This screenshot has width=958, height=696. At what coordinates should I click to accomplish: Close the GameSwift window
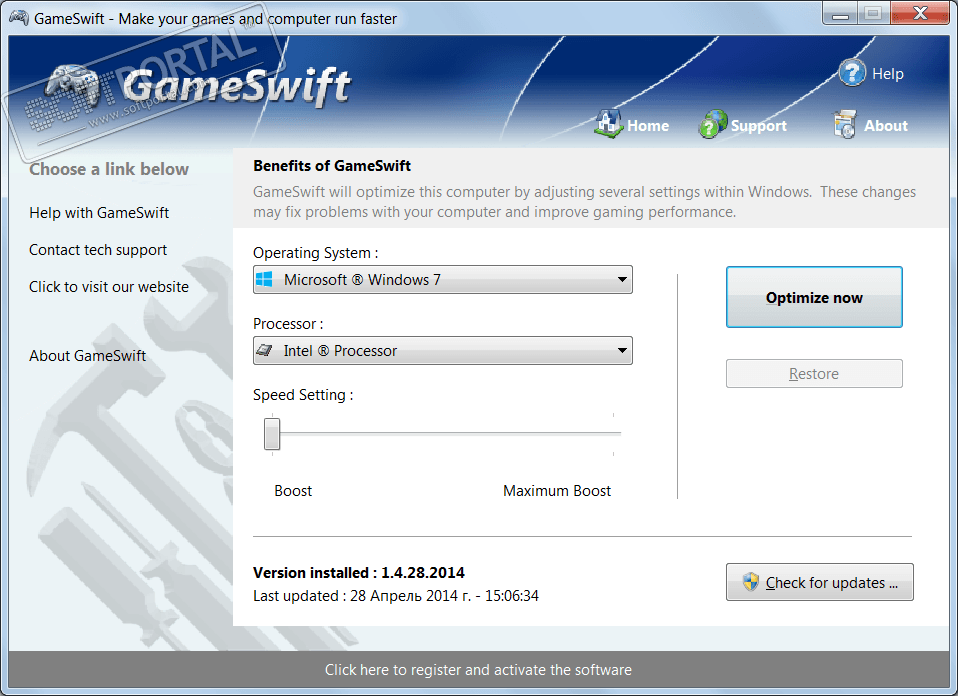(920, 13)
